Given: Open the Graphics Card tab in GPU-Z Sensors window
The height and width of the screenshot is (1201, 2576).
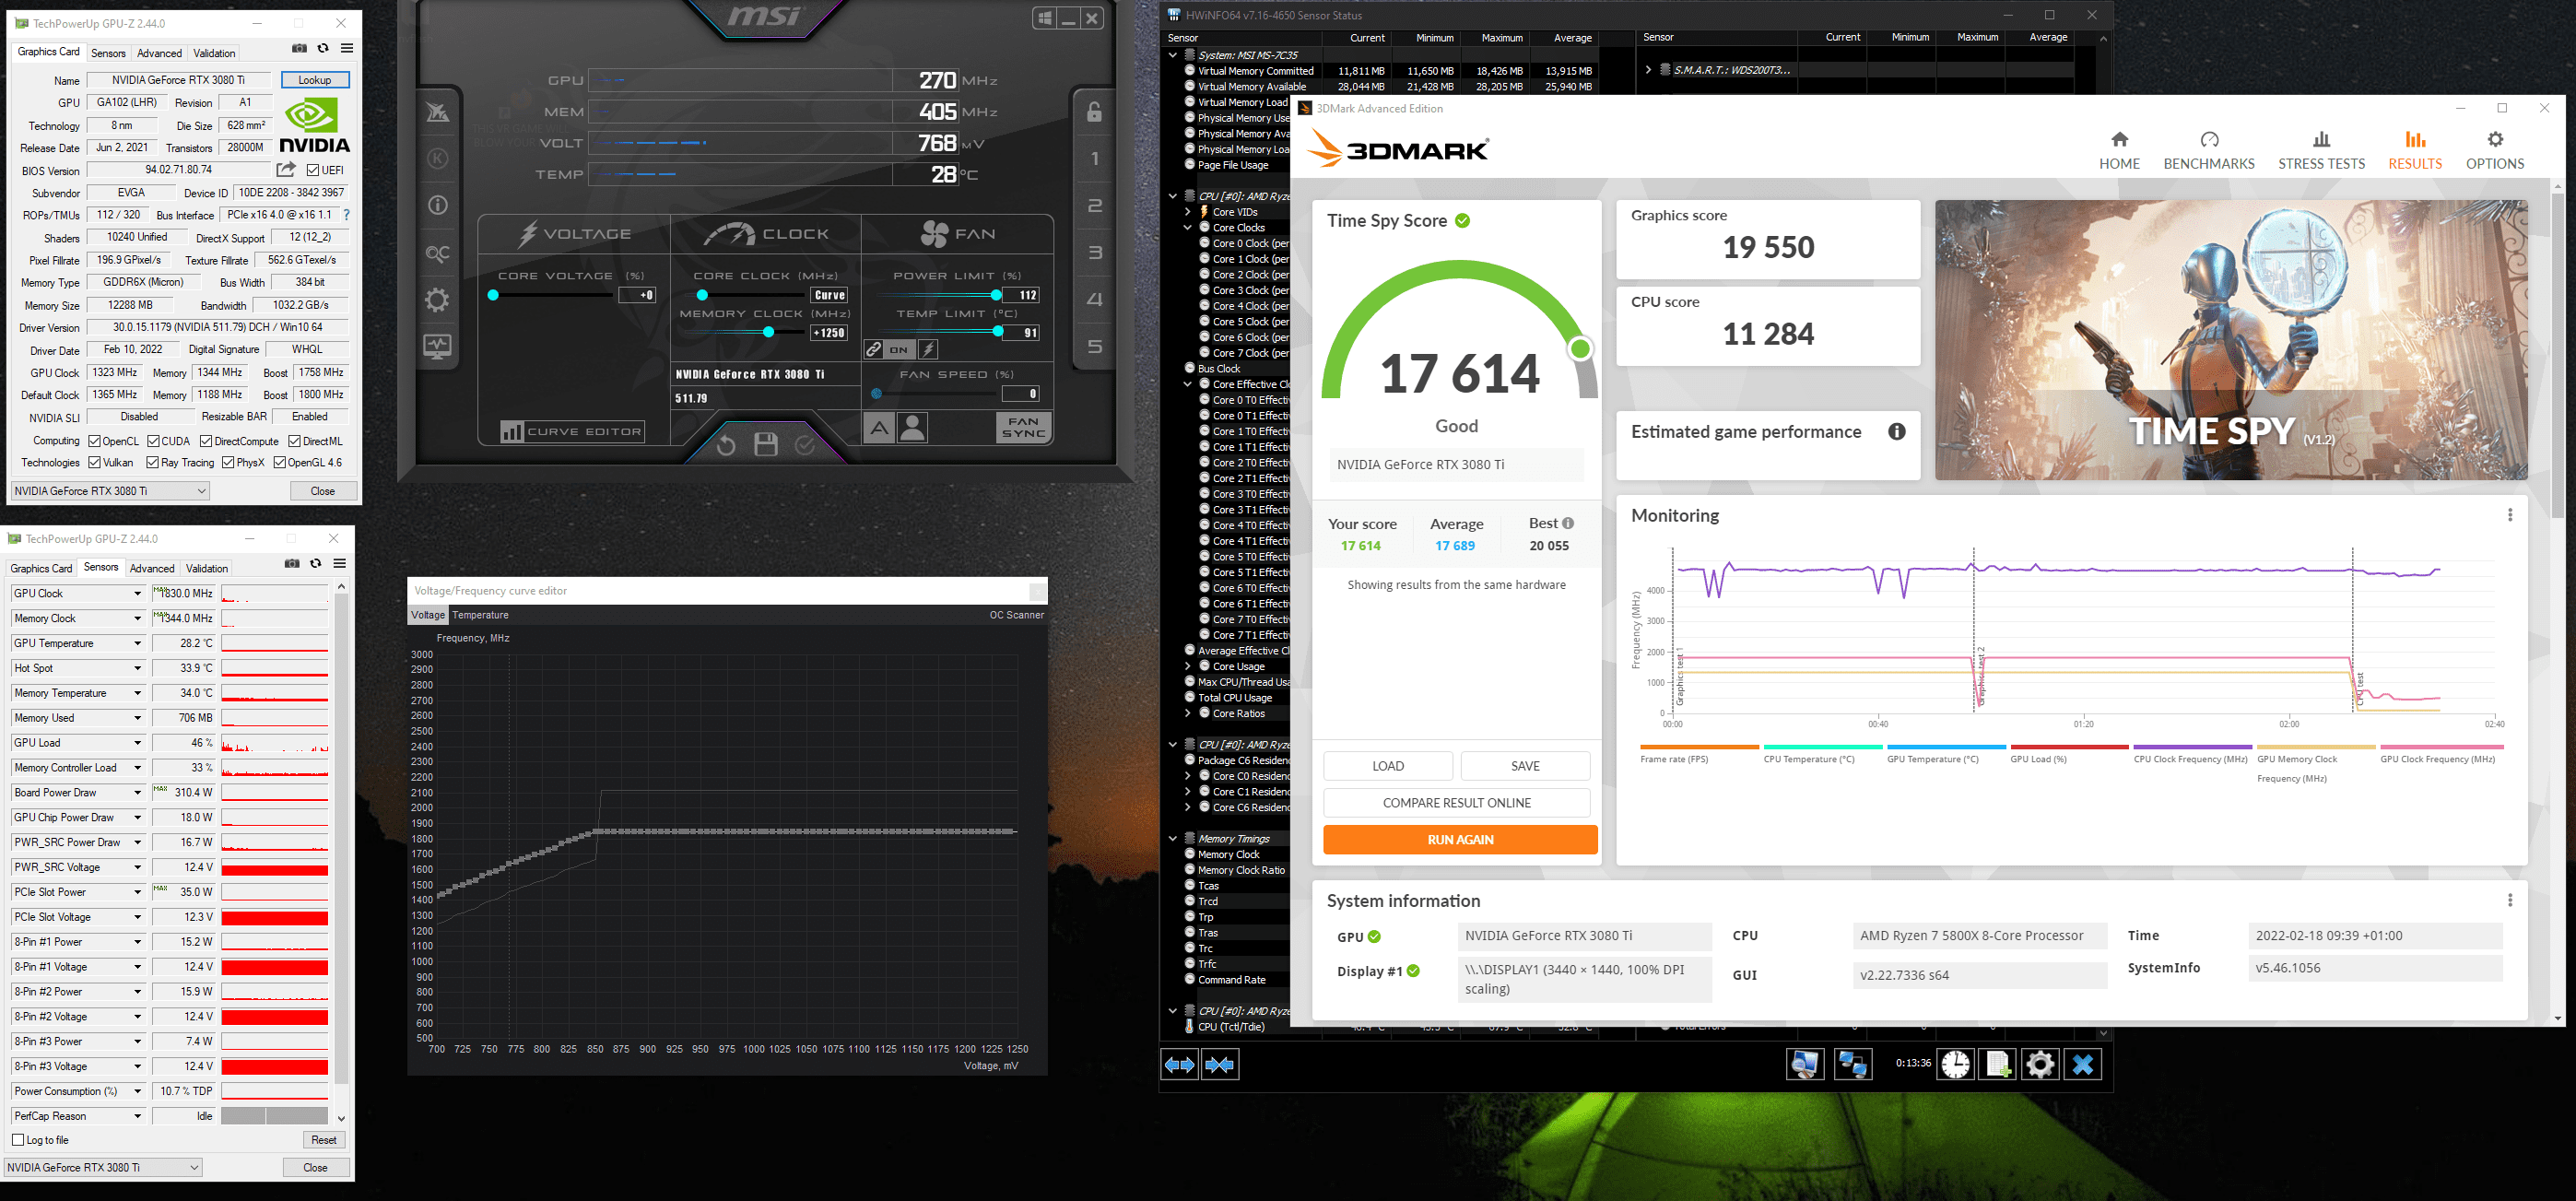Looking at the screenshot, I should pyautogui.click(x=41, y=568).
